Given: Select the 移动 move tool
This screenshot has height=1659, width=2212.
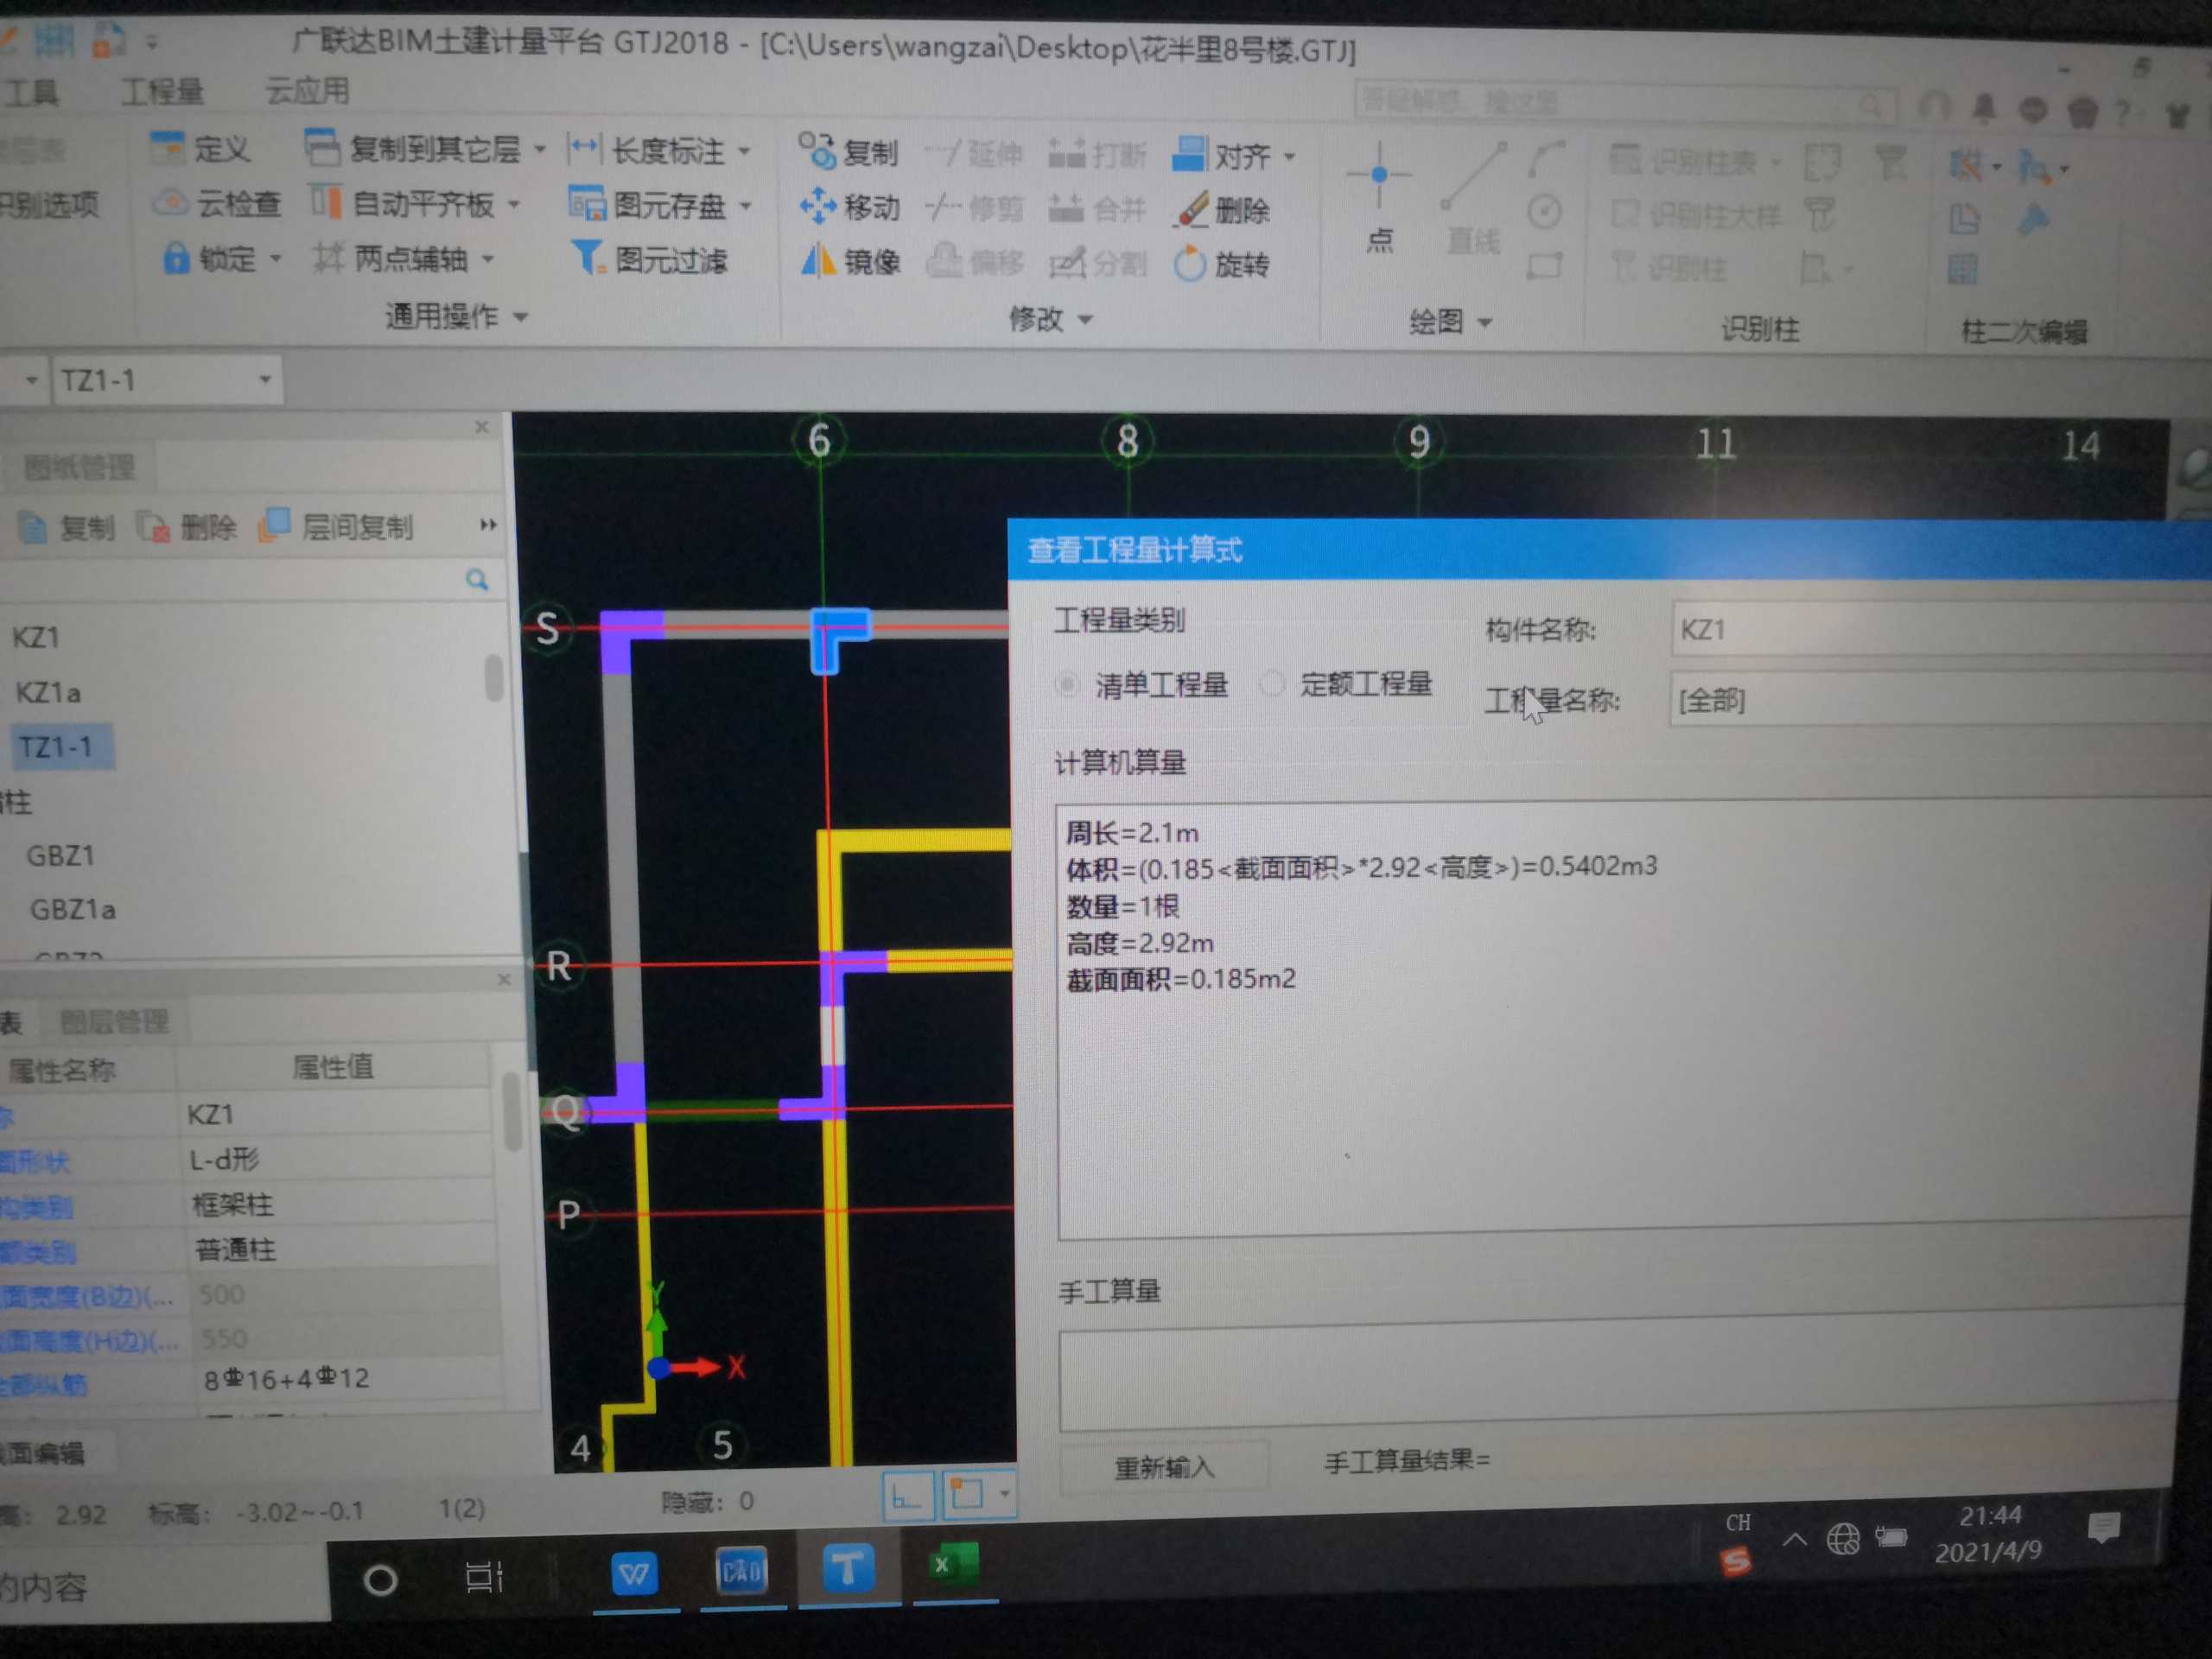Looking at the screenshot, I should [850, 207].
